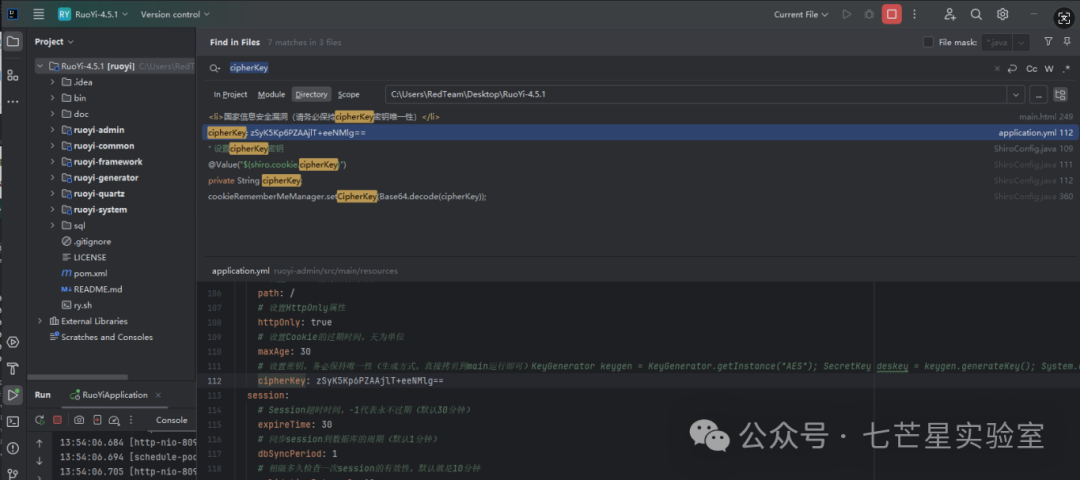Click the Run play icon in top toolbar
Image resolution: width=1080 pixels, height=480 pixels.
click(847, 14)
